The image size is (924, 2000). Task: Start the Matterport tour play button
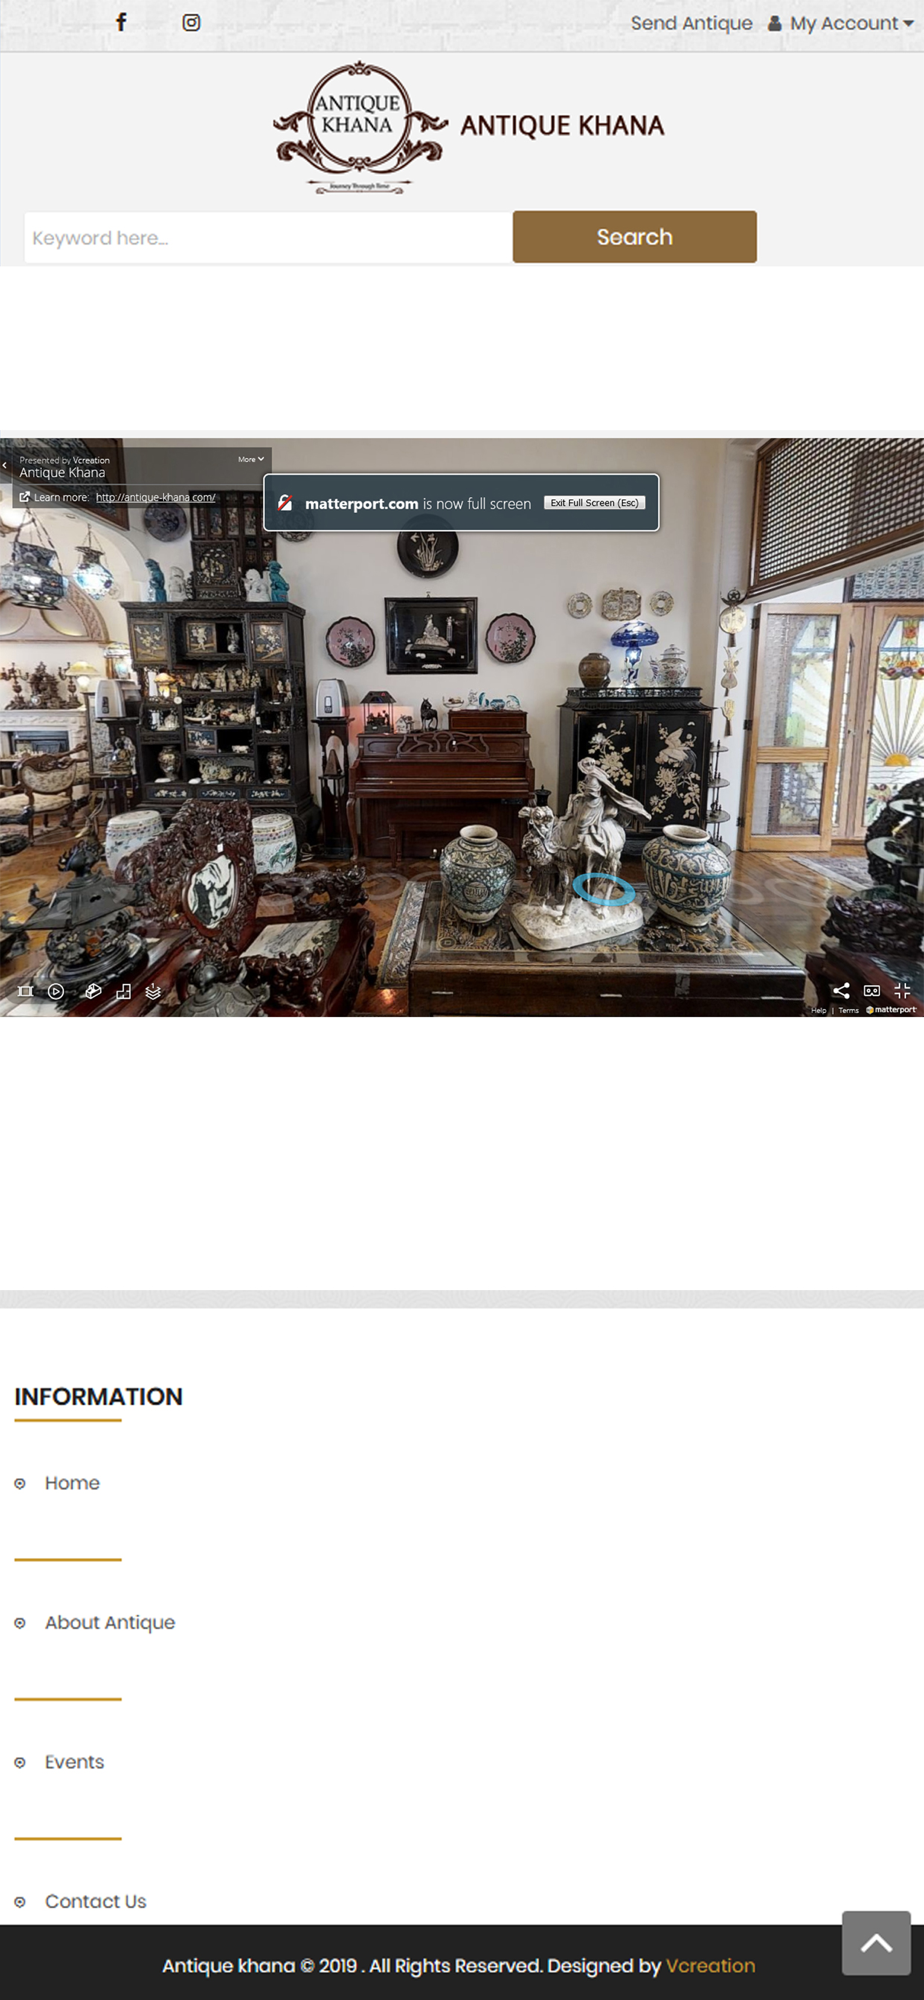coord(56,991)
